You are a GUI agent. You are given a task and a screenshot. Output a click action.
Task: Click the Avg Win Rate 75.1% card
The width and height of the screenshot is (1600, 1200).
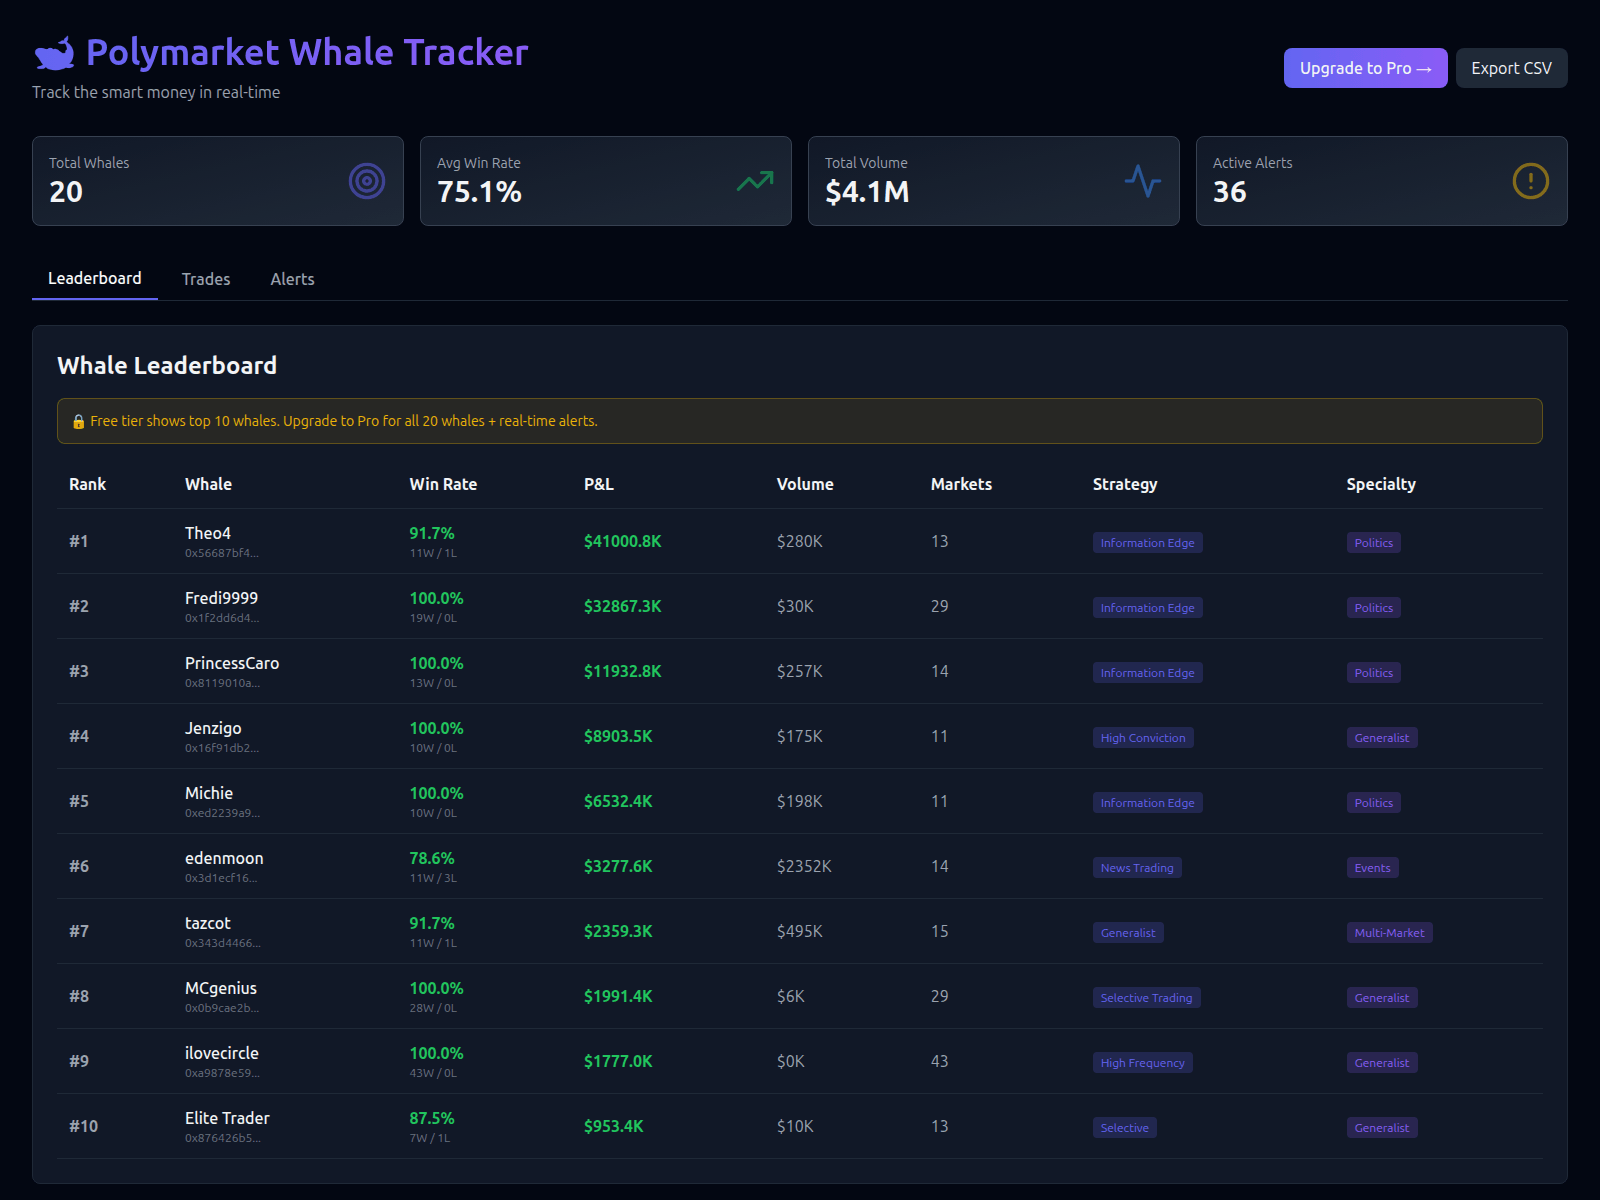click(x=606, y=181)
